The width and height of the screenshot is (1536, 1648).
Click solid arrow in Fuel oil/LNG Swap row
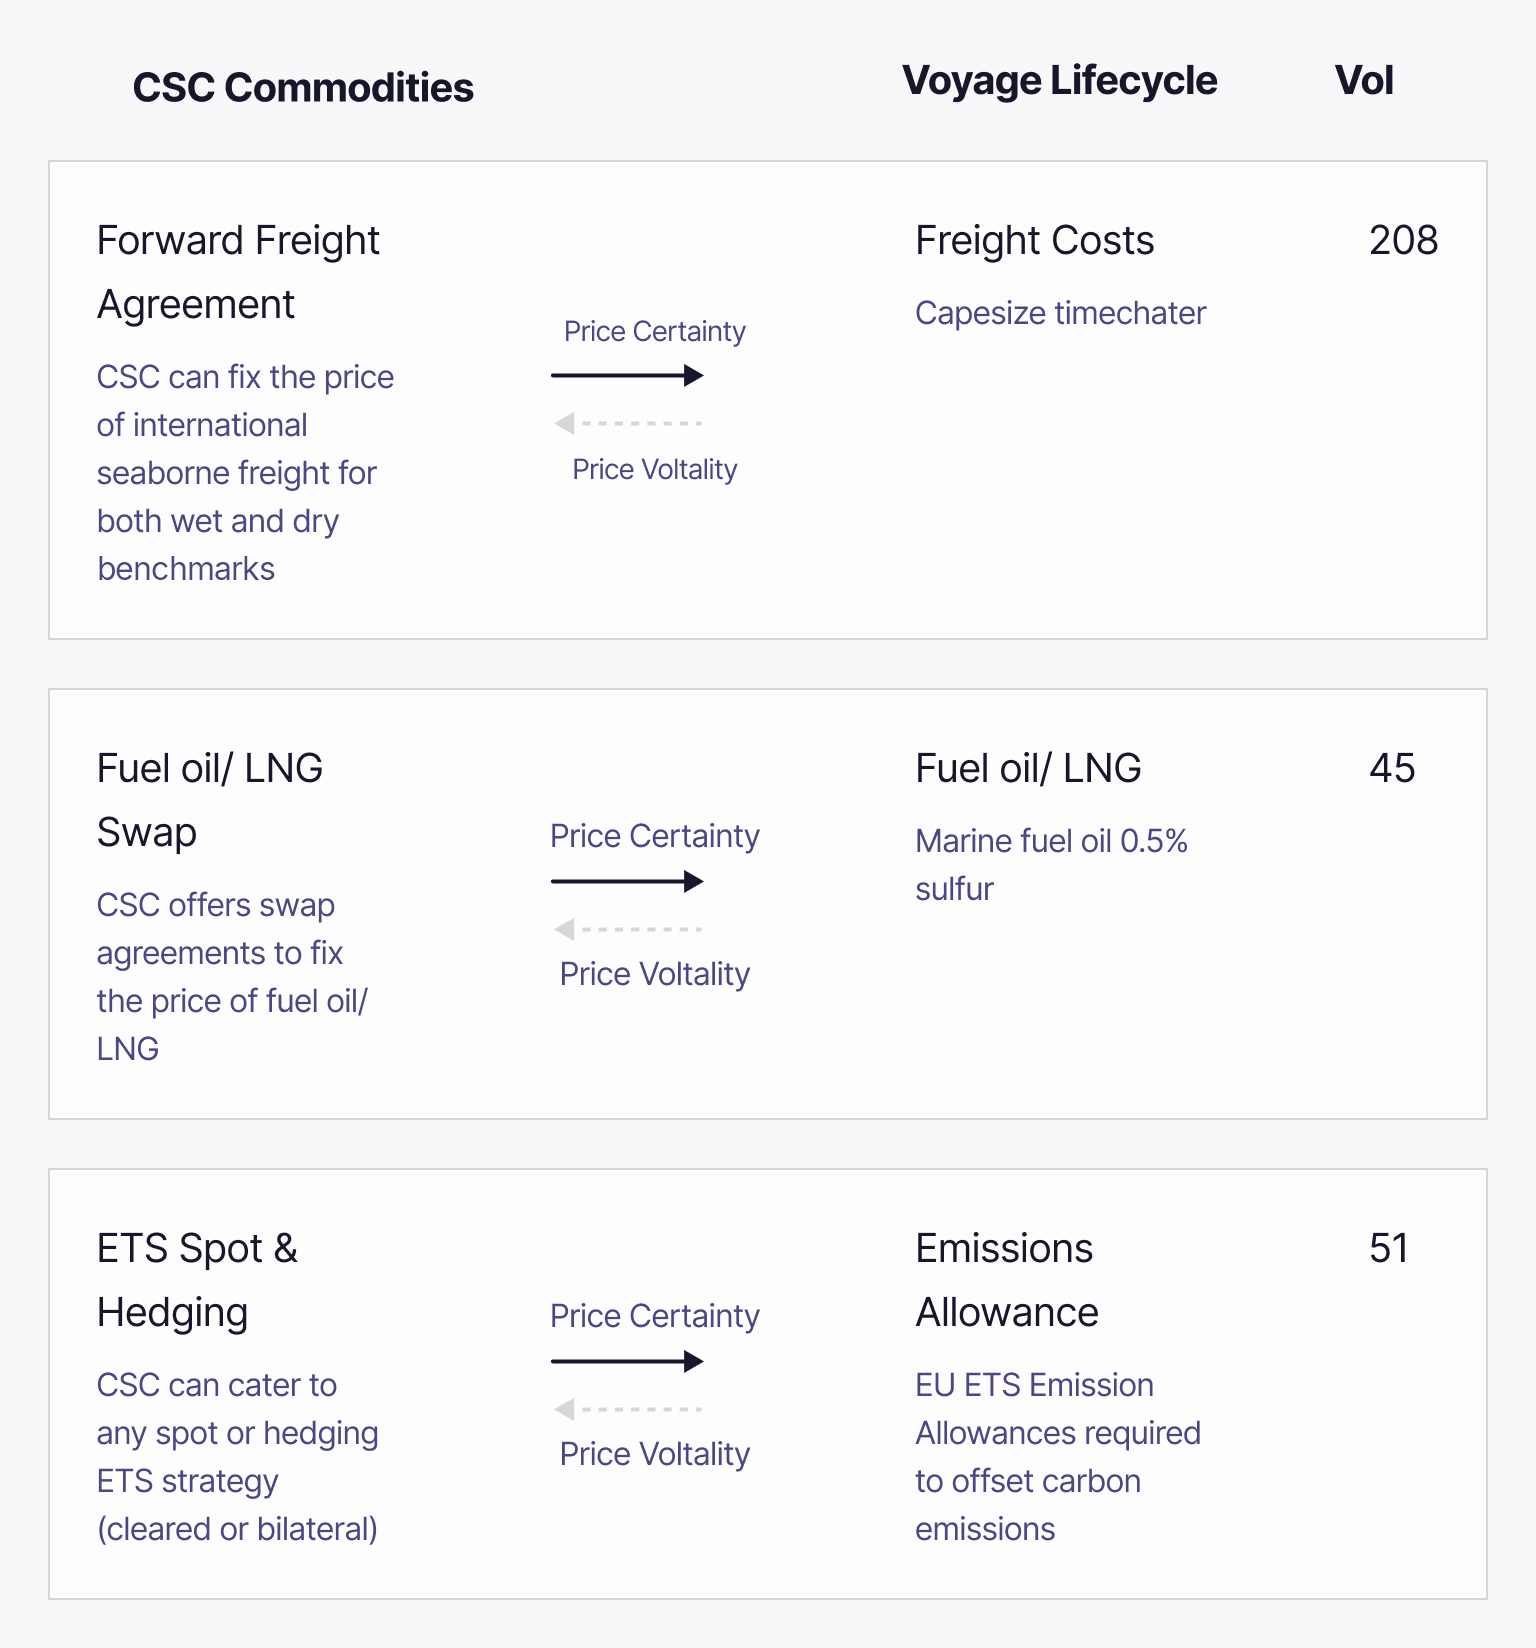click(x=627, y=881)
